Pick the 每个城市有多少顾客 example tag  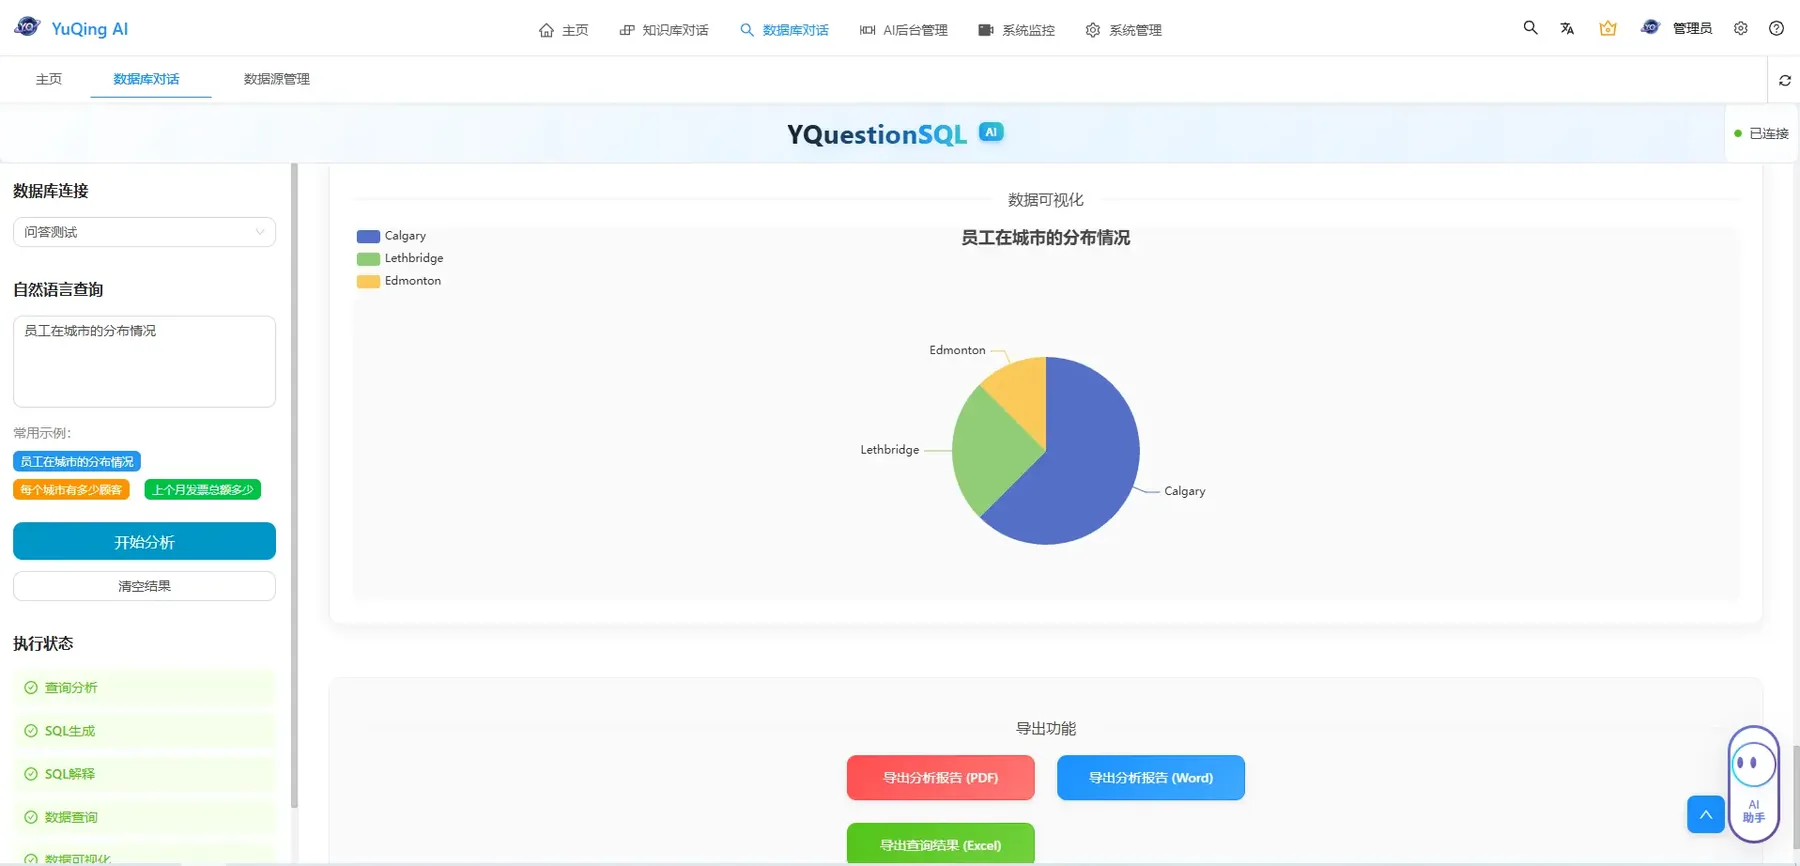coord(71,490)
